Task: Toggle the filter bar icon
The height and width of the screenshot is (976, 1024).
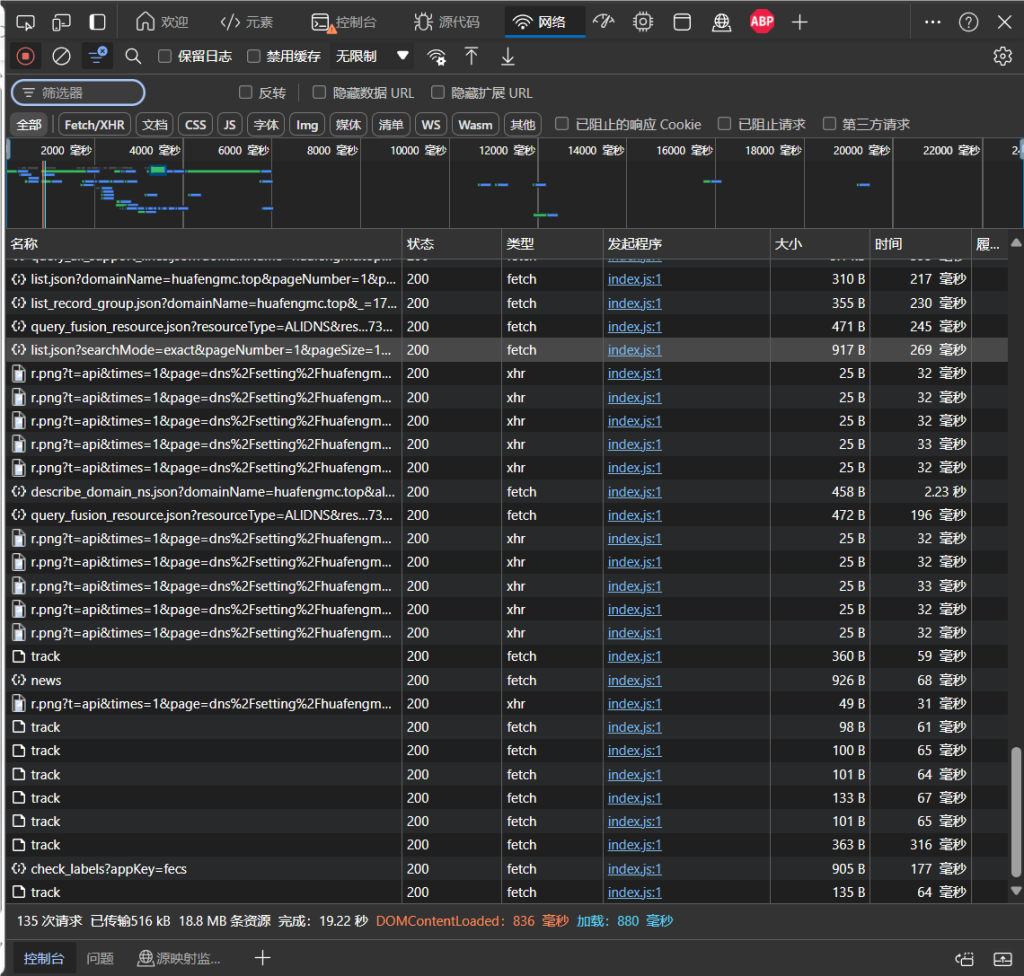Action: [97, 57]
